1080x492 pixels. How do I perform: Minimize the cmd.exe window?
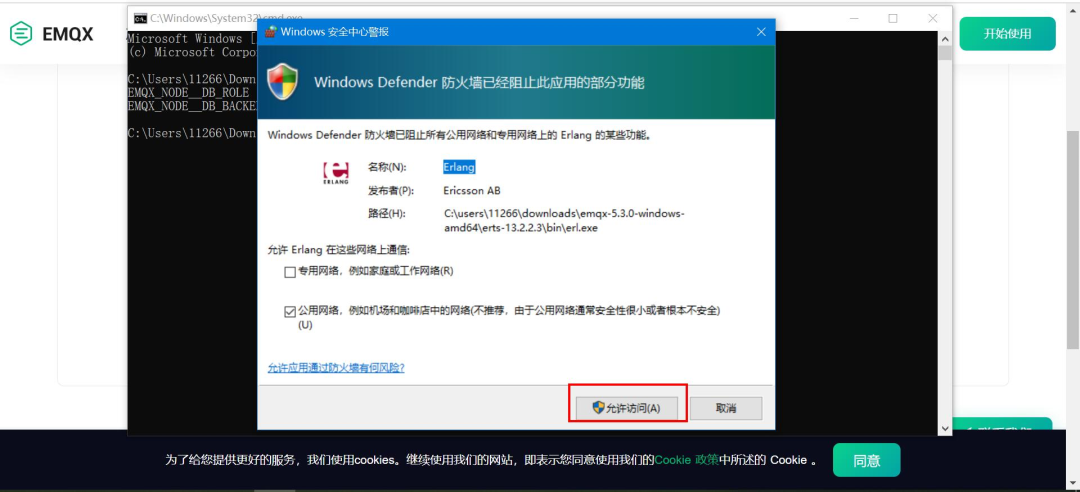(853, 19)
